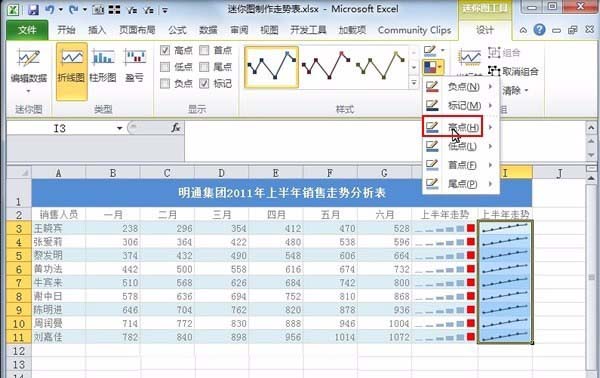Open the Clear (清除) dropdown arrow
The width and height of the screenshot is (600, 378).
[x=527, y=90]
